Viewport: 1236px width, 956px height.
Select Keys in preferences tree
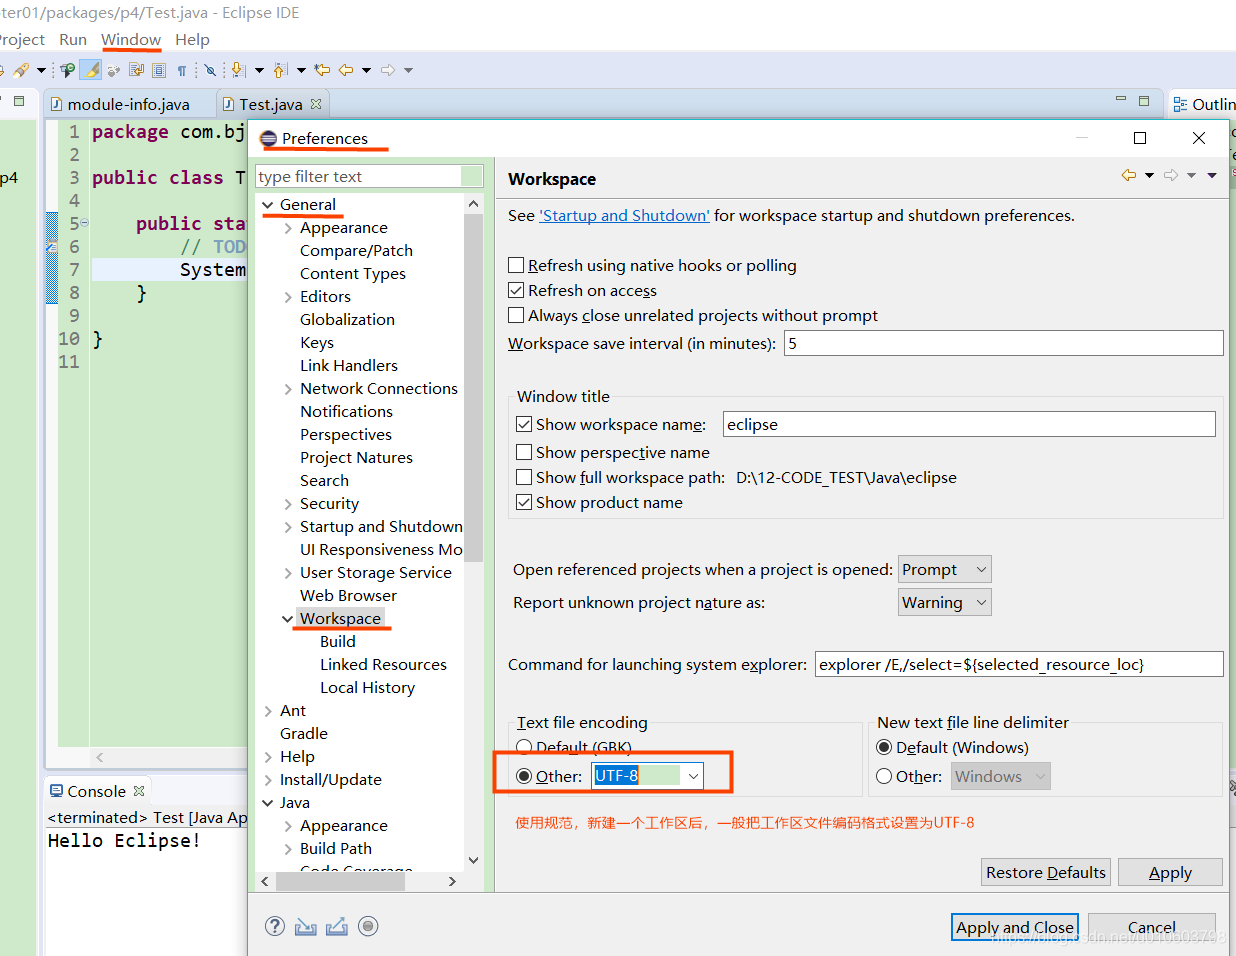point(317,342)
